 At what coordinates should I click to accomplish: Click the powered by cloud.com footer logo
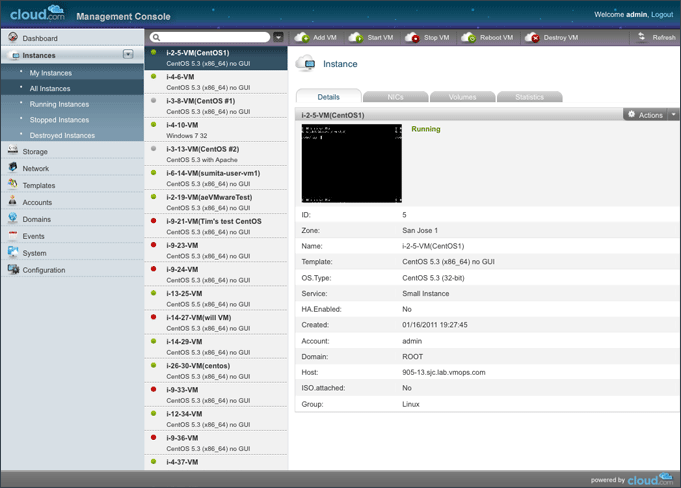click(650, 479)
